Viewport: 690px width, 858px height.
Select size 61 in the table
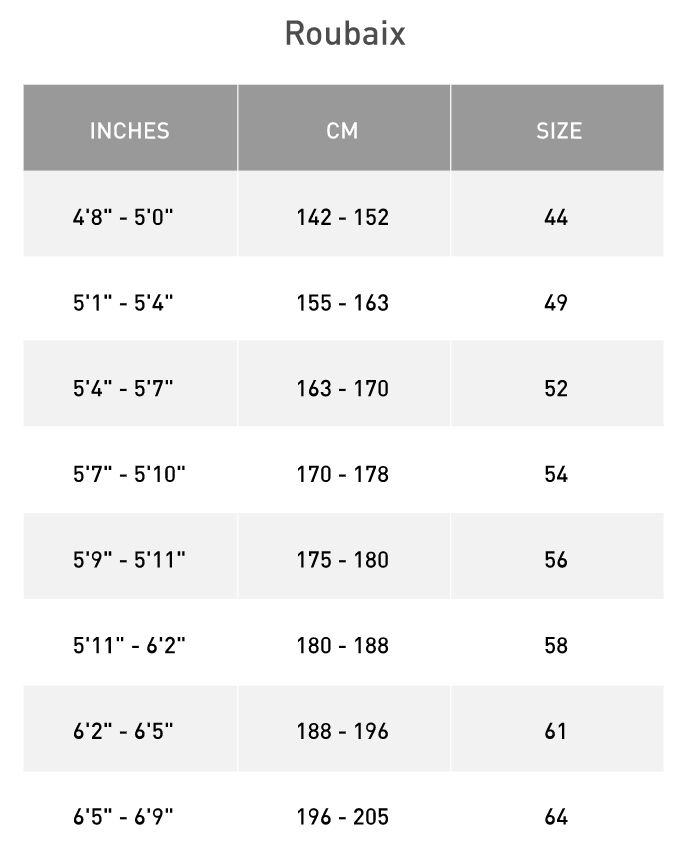tap(556, 732)
